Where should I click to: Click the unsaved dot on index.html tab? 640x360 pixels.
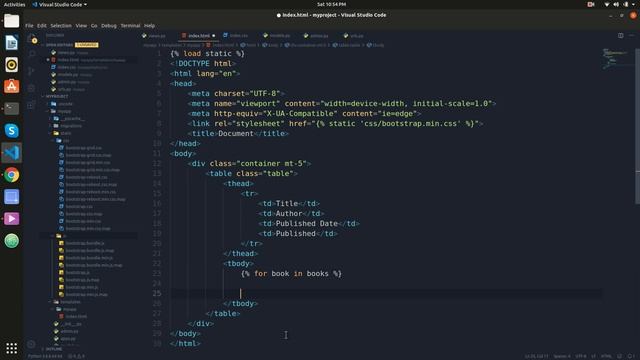[x=213, y=36]
